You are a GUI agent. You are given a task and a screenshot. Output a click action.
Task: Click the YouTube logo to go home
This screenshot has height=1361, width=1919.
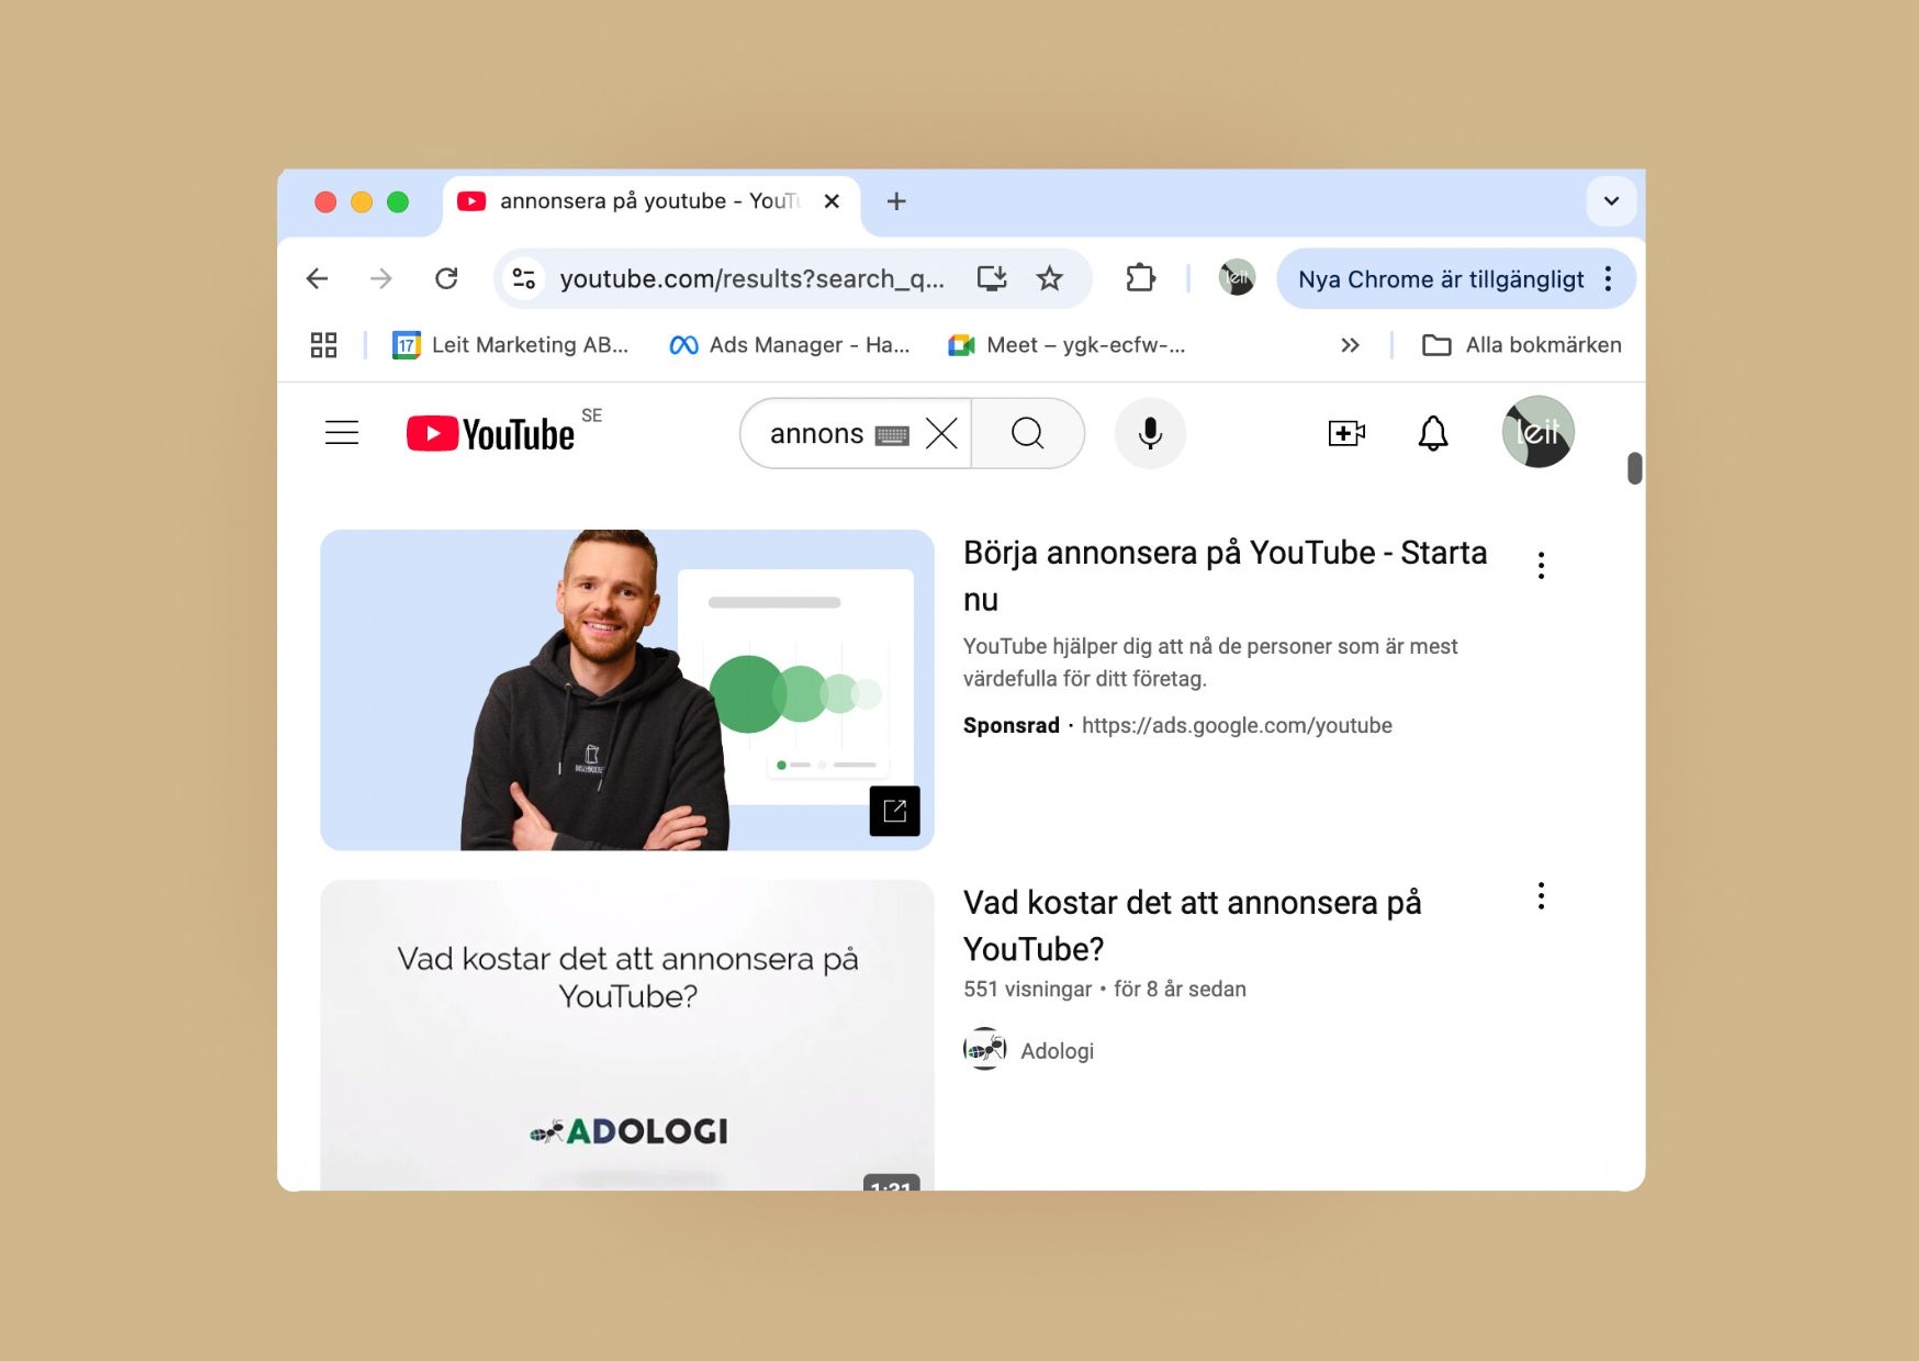(x=491, y=433)
